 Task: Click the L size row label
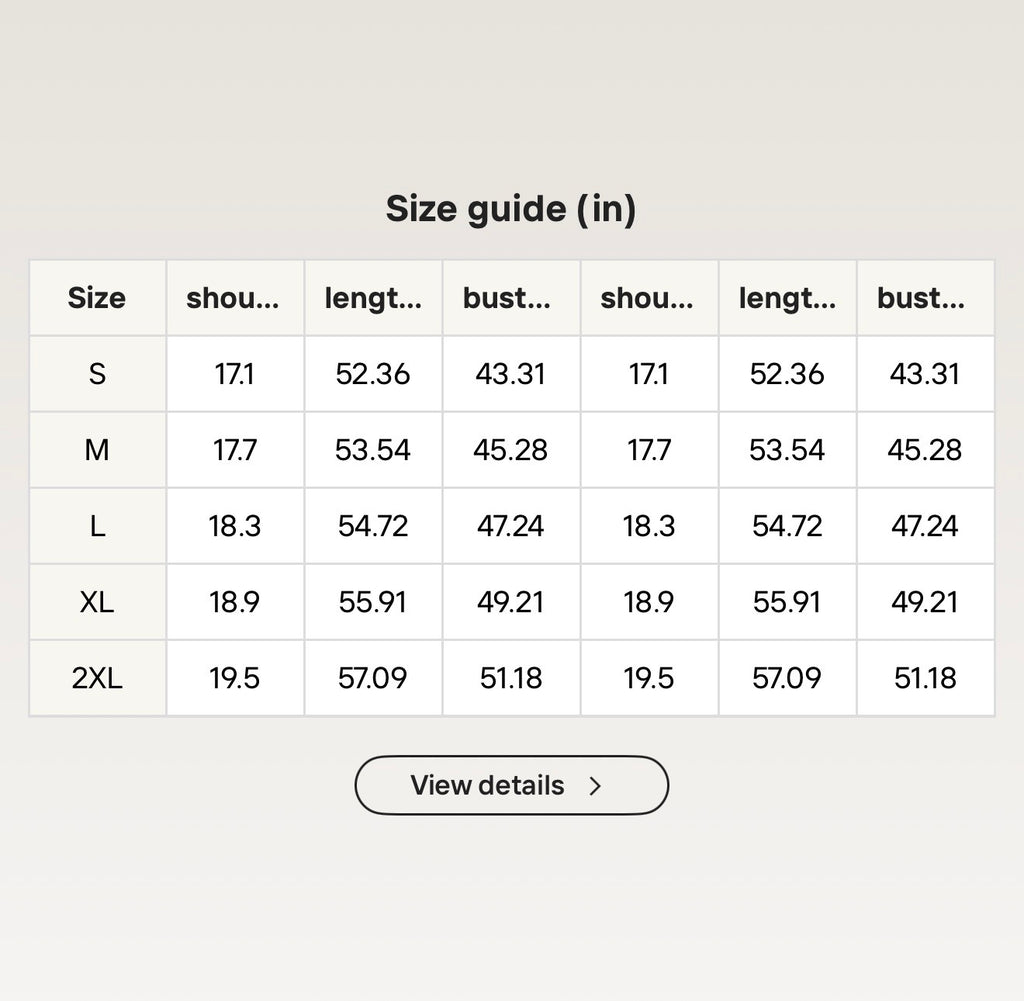coord(97,526)
